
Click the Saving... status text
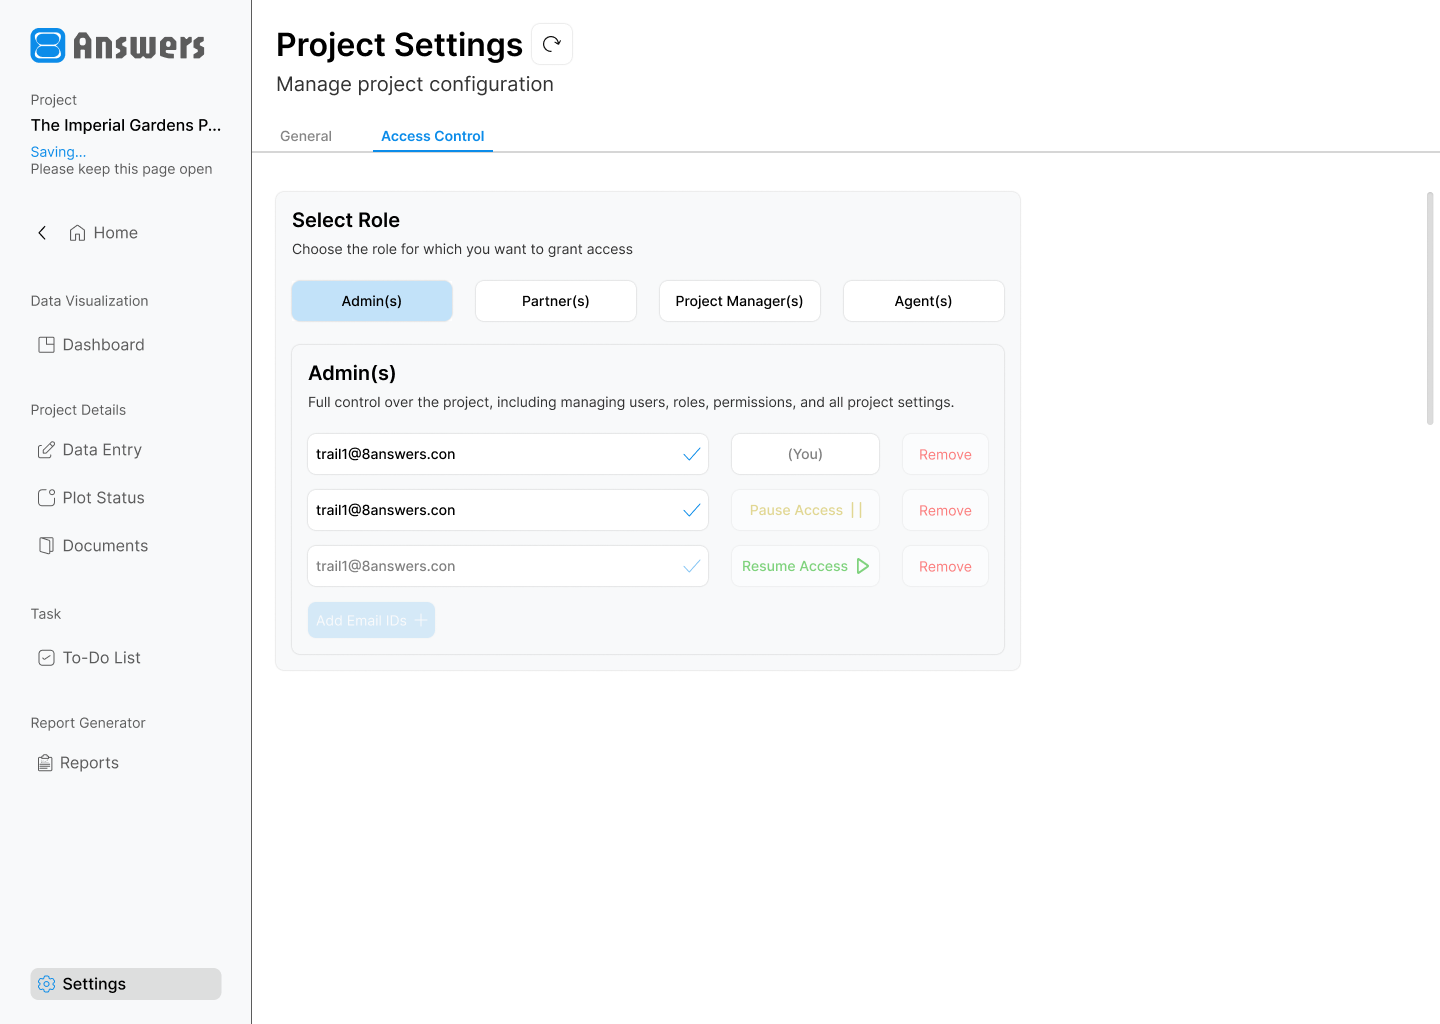click(x=58, y=152)
